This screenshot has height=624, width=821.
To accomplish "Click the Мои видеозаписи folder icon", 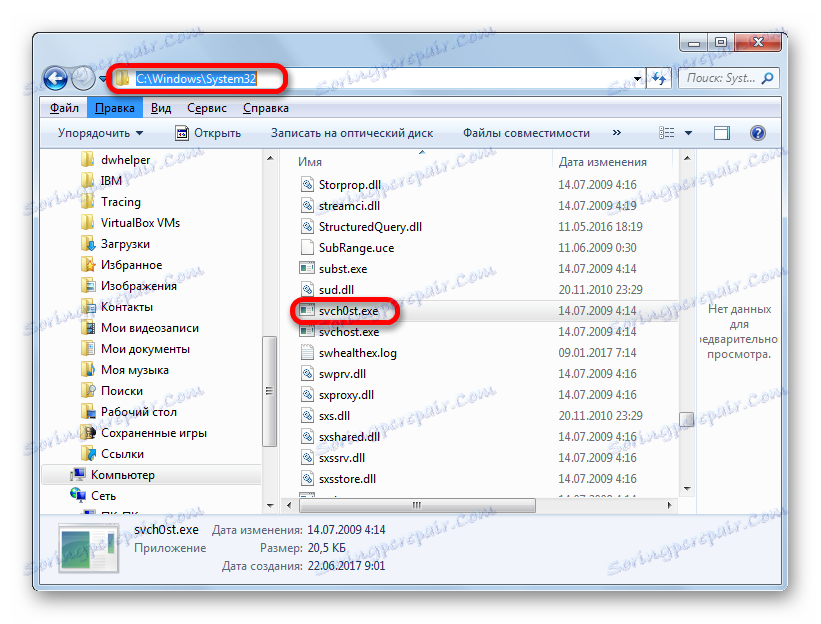I will (88, 328).
